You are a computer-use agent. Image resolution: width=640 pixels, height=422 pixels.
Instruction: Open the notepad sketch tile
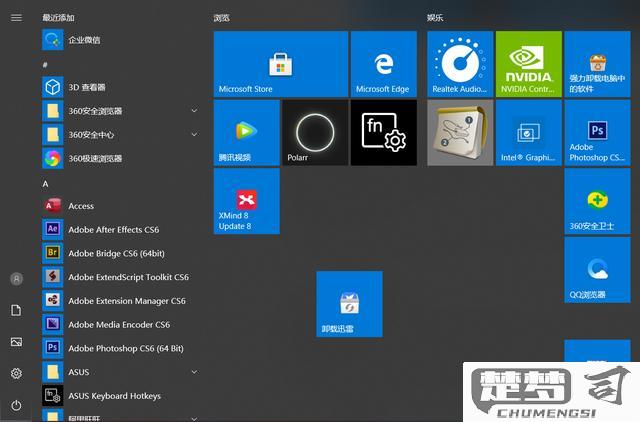click(460, 133)
